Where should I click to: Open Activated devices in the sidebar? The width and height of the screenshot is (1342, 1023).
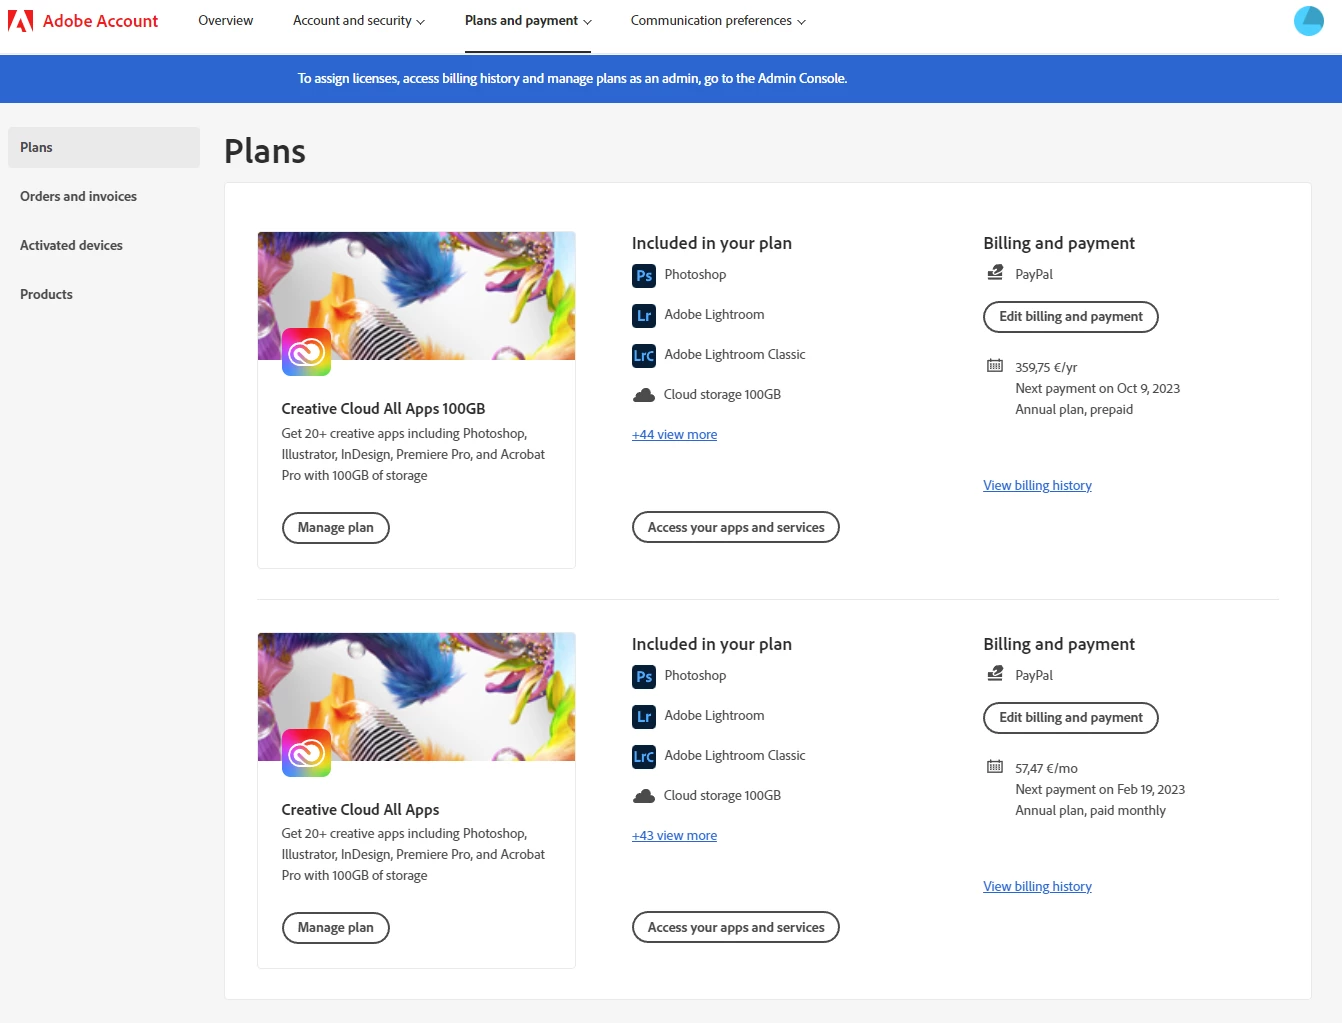tap(71, 245)
